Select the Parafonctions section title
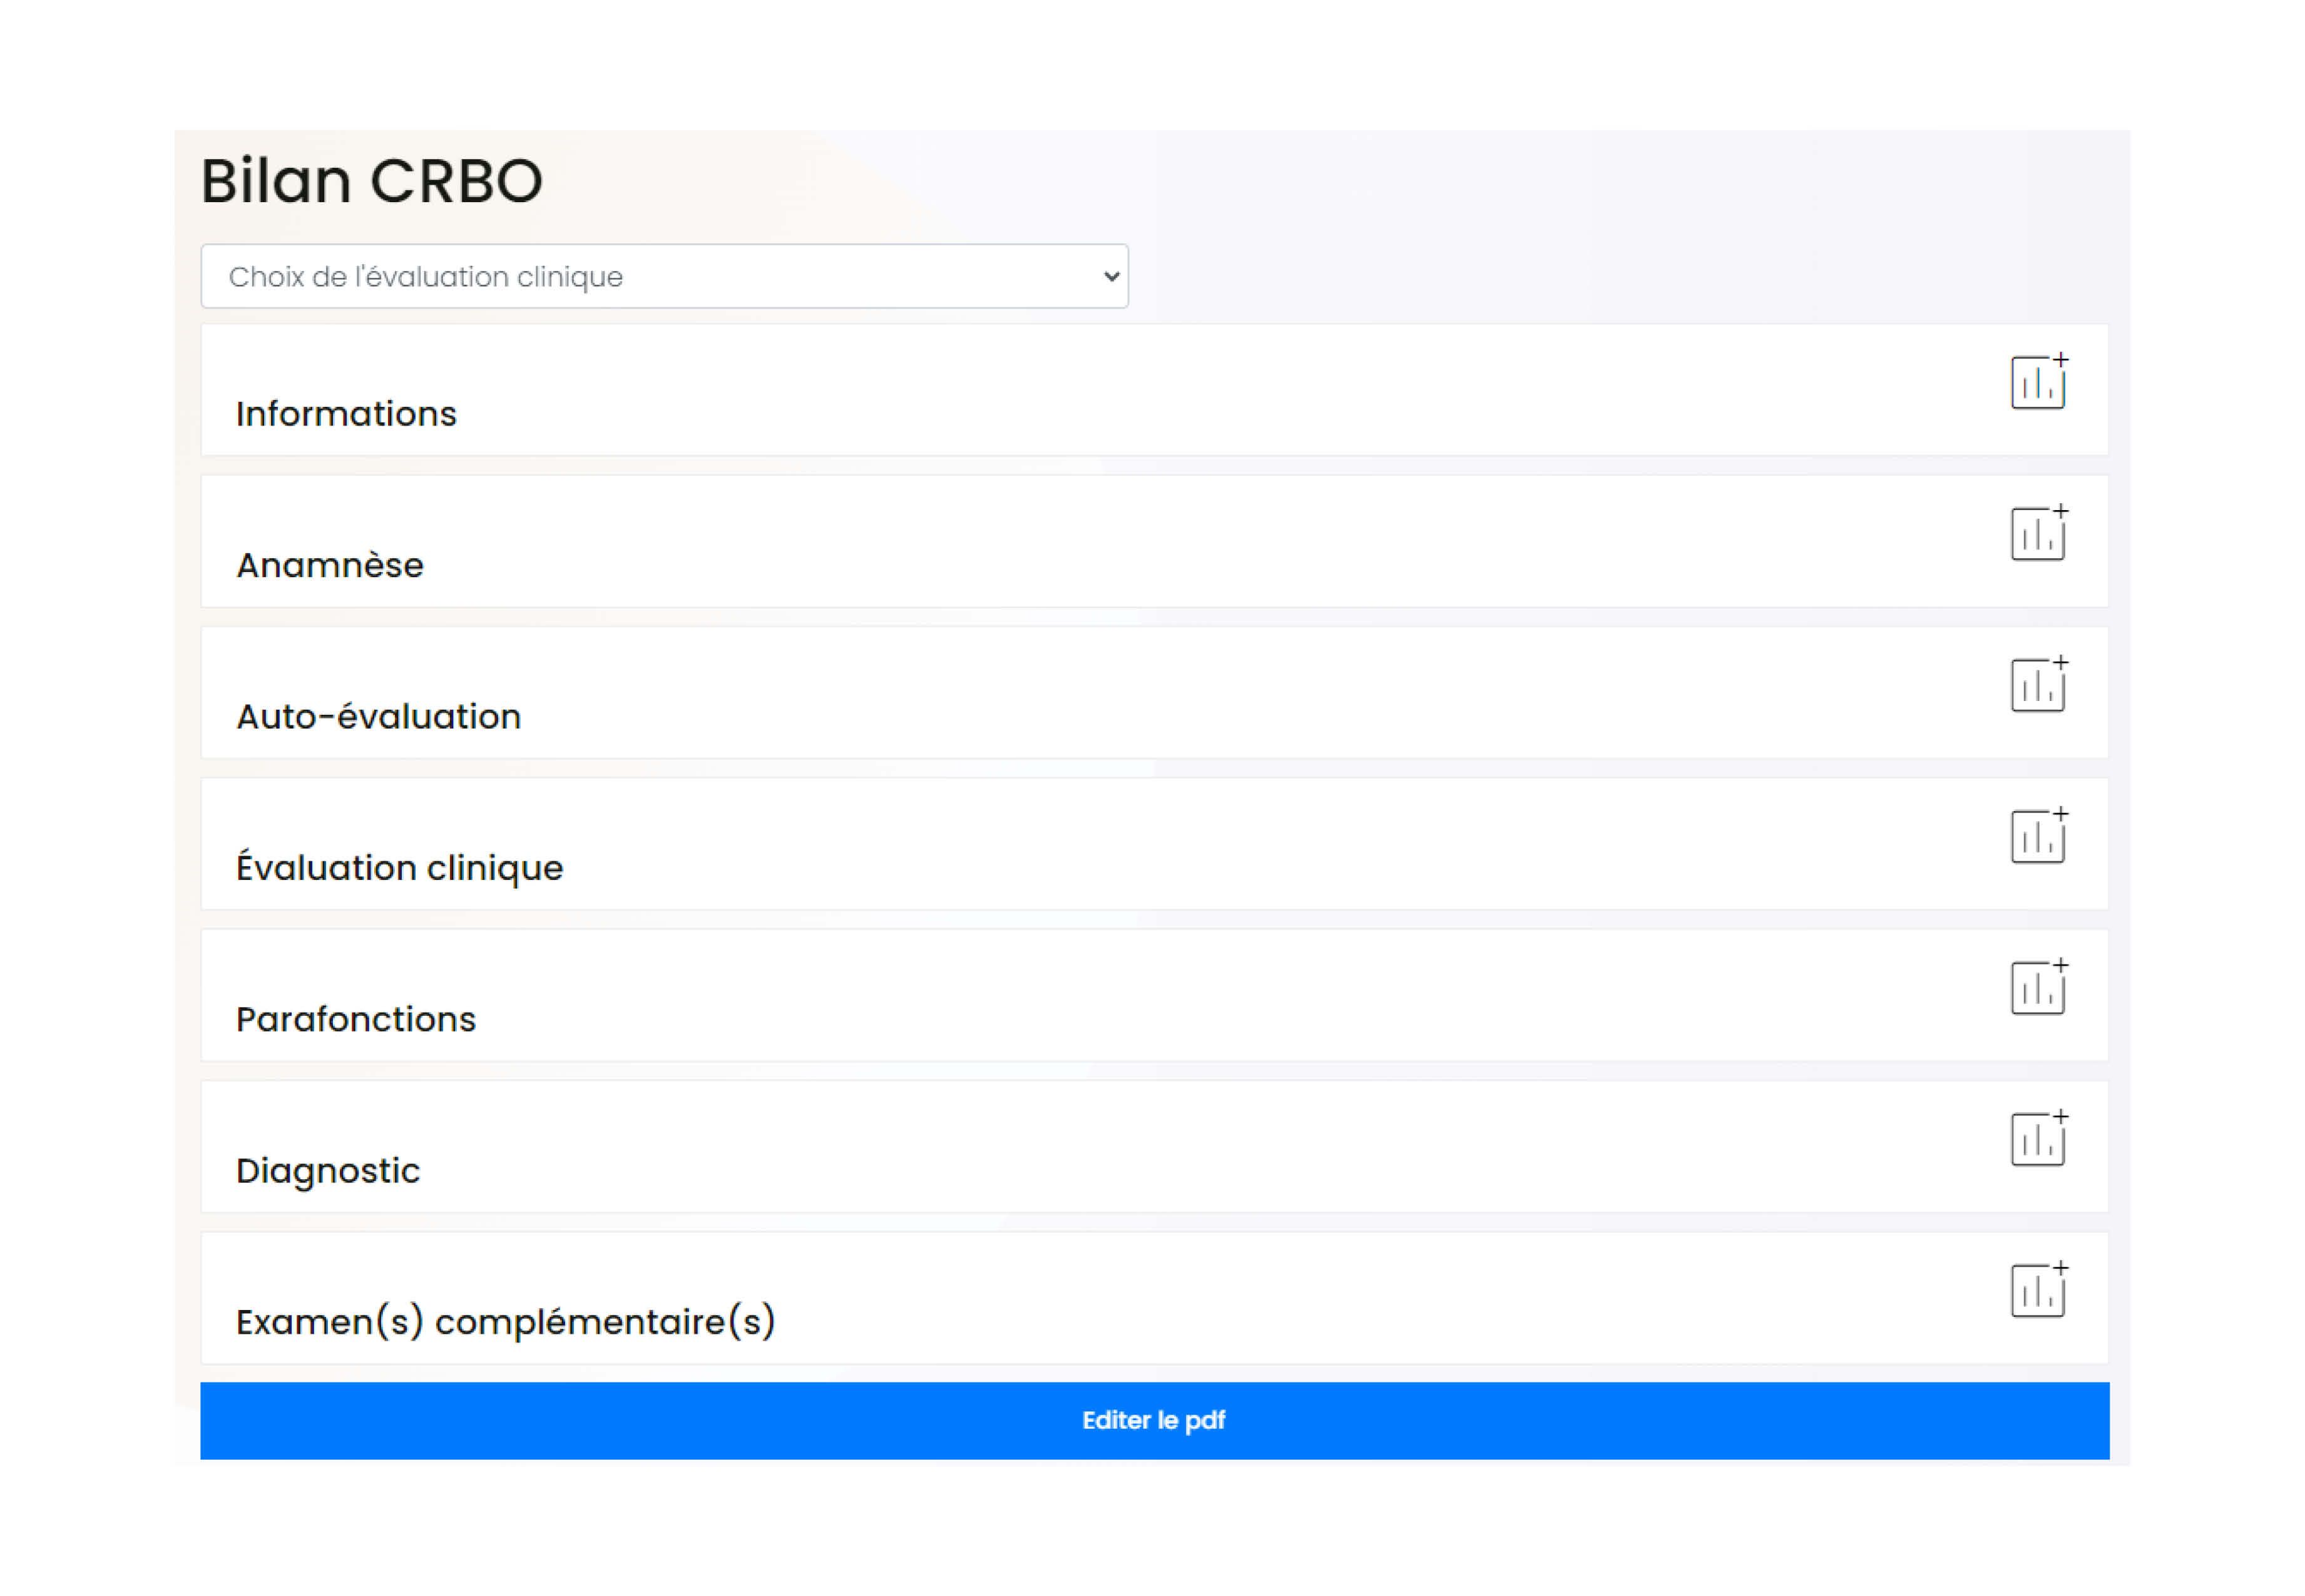The width and height of the screenshot is (2305, 1596). pos(356,1020)
